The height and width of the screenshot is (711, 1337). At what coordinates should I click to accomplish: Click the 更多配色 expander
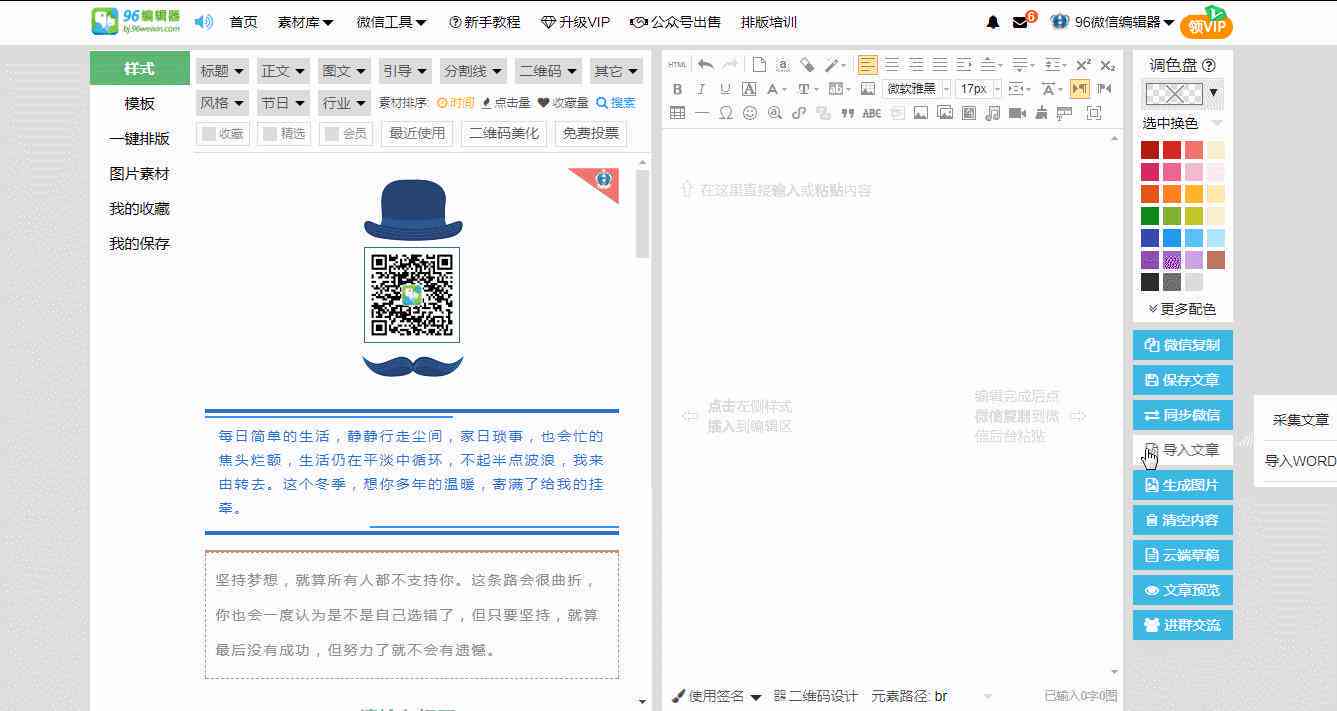1183,309
